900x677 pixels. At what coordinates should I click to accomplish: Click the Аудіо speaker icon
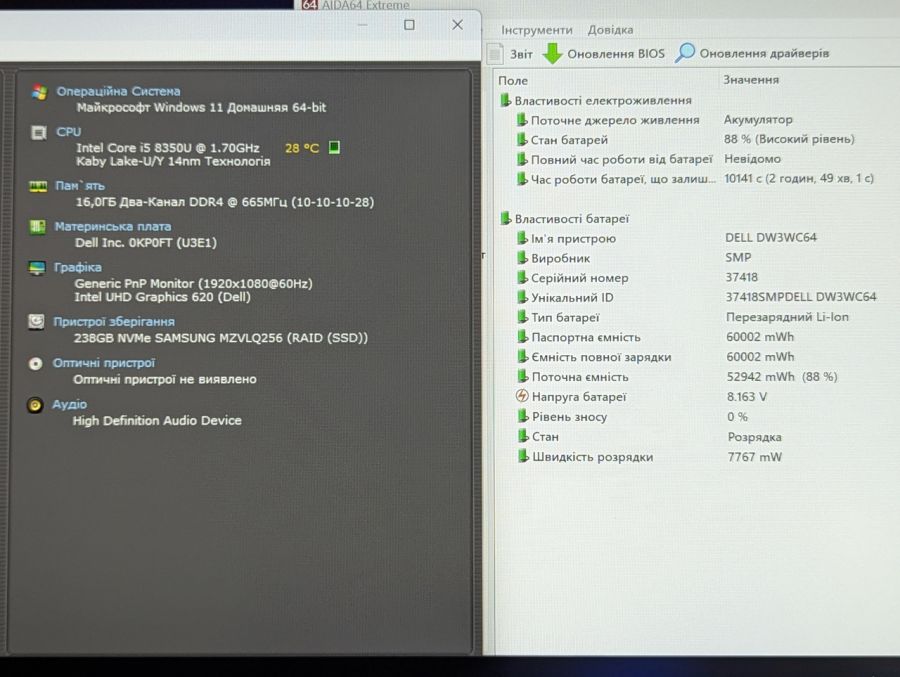tap(35, 405)
